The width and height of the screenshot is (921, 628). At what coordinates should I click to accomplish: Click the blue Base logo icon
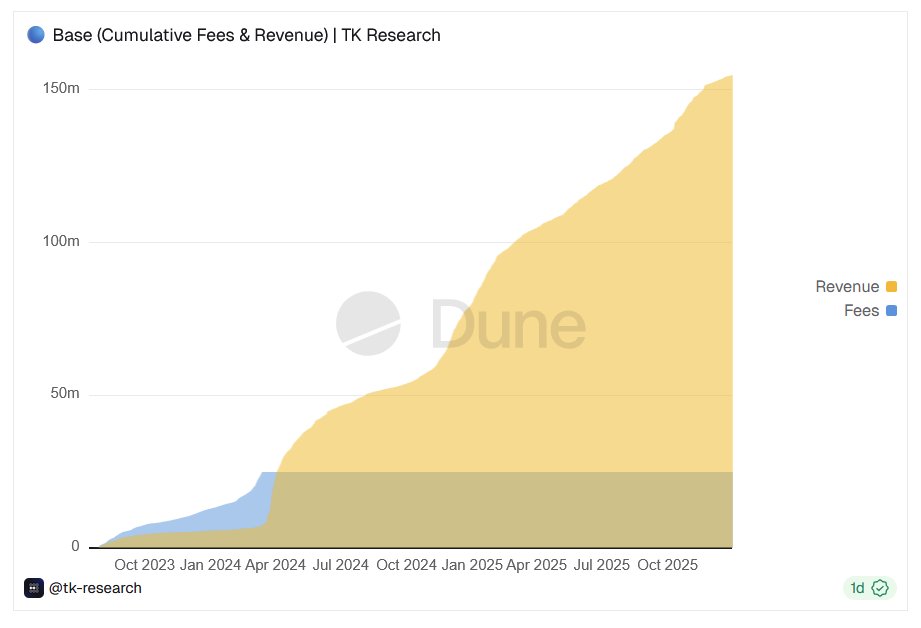(34, 33)
